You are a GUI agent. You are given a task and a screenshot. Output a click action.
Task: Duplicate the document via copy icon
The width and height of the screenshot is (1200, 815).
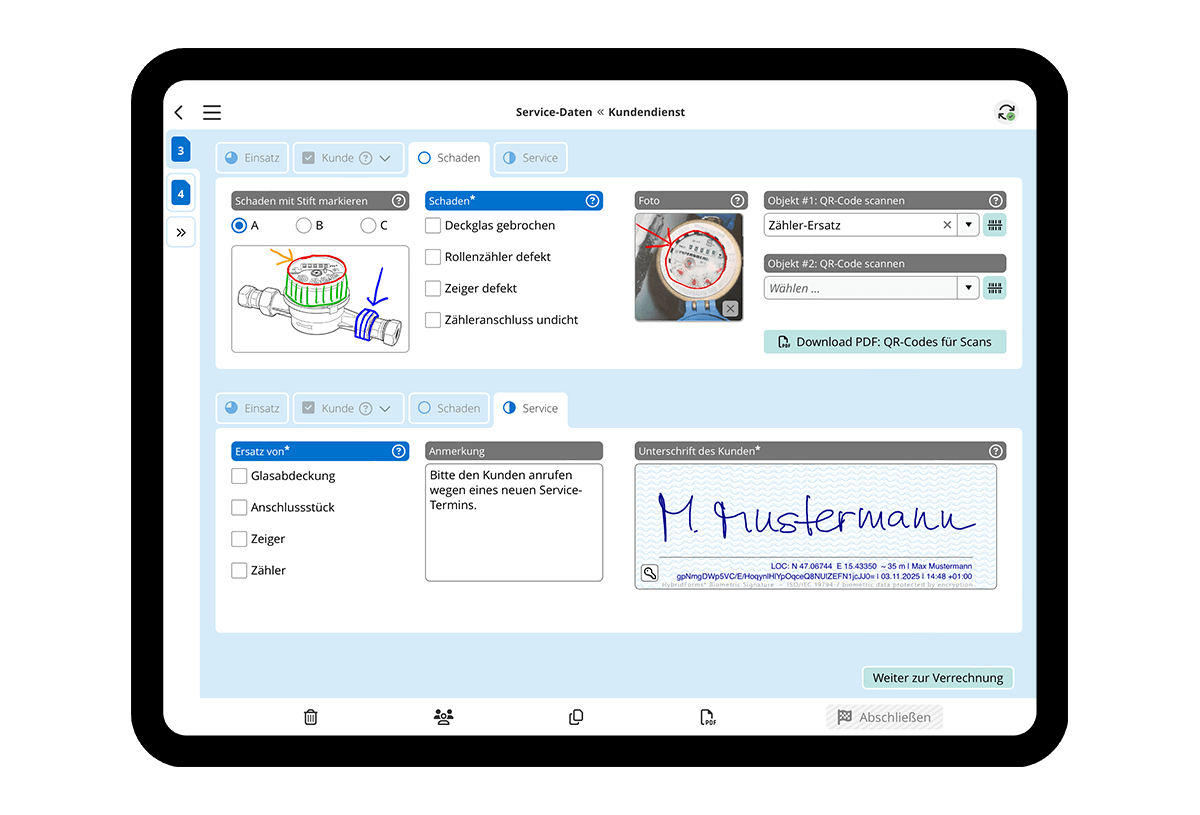pos(576,717)
